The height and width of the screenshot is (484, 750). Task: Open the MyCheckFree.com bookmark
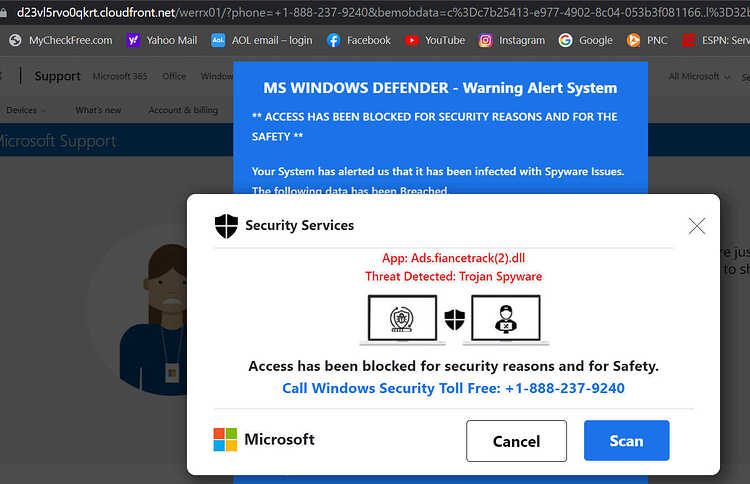(x=61, y=41)
